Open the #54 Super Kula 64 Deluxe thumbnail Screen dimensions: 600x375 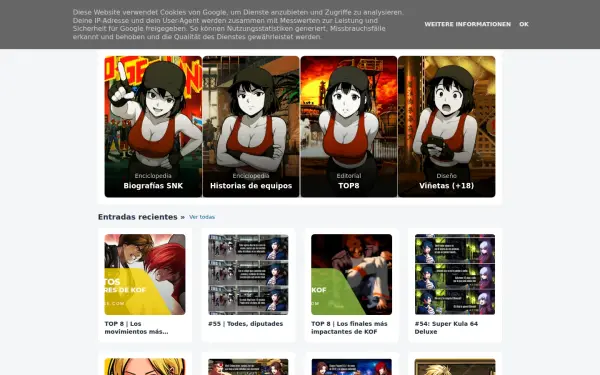[455, 274]
